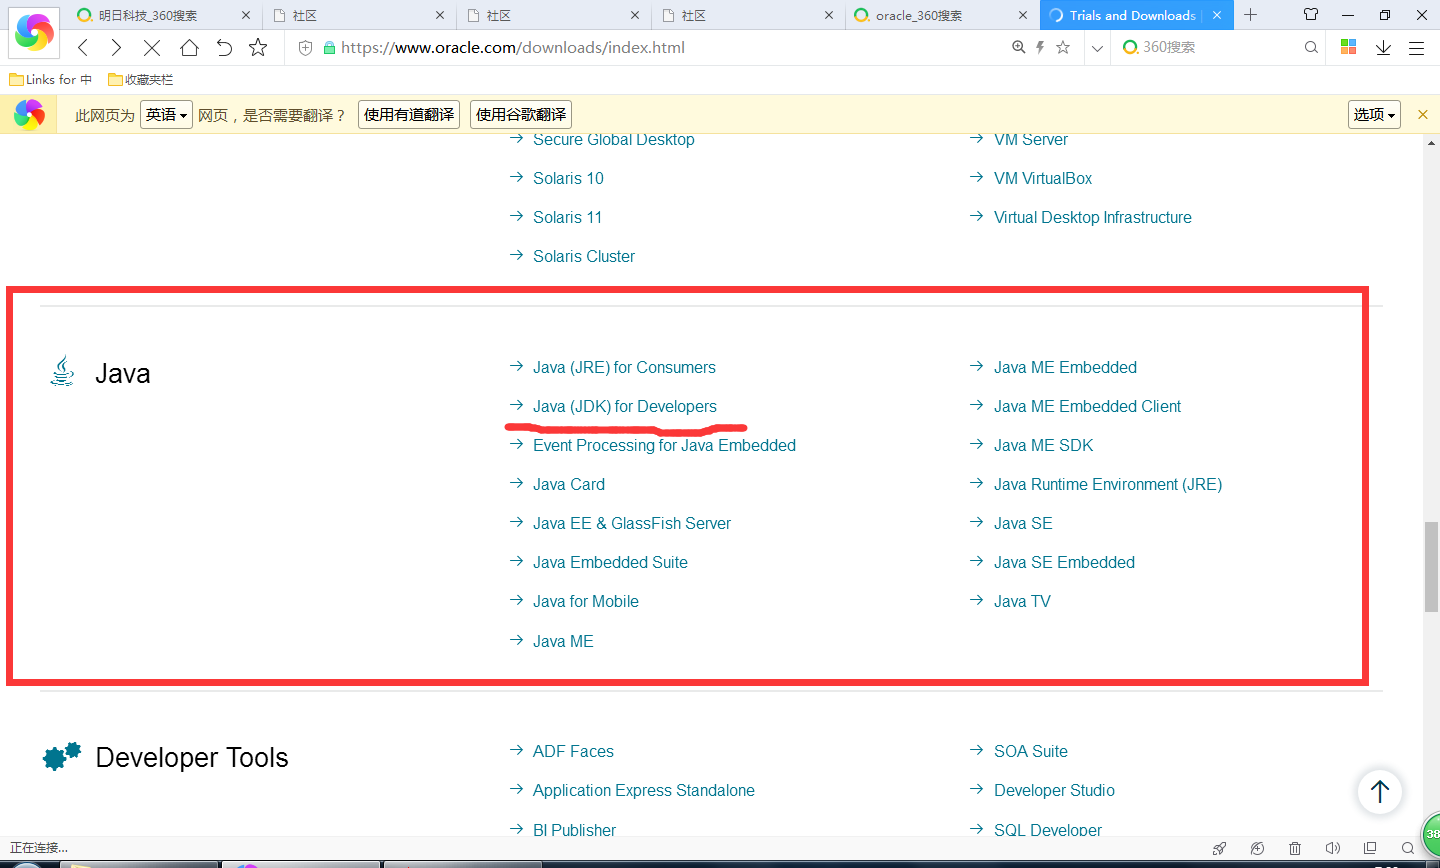Click the leaf-plus icon in status bar
This screenshot has width=1440, height=868.
point(1257,848)
